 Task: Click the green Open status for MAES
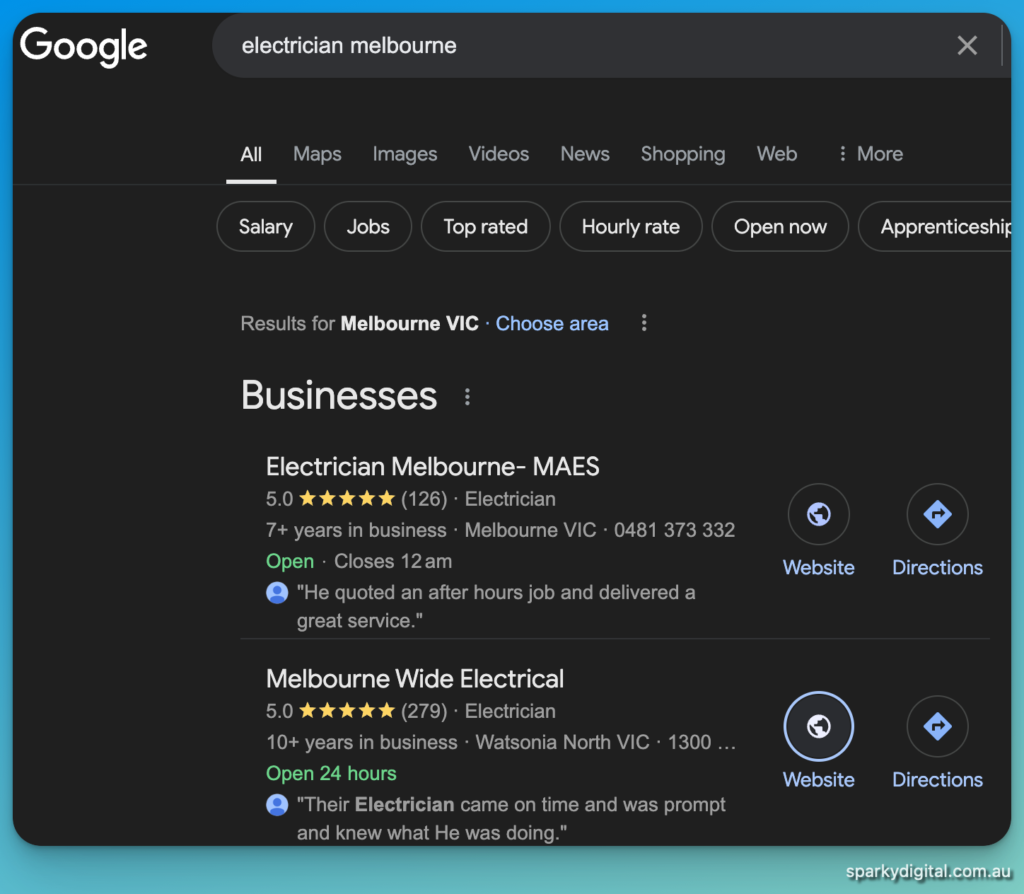click(x=290, y=562)
